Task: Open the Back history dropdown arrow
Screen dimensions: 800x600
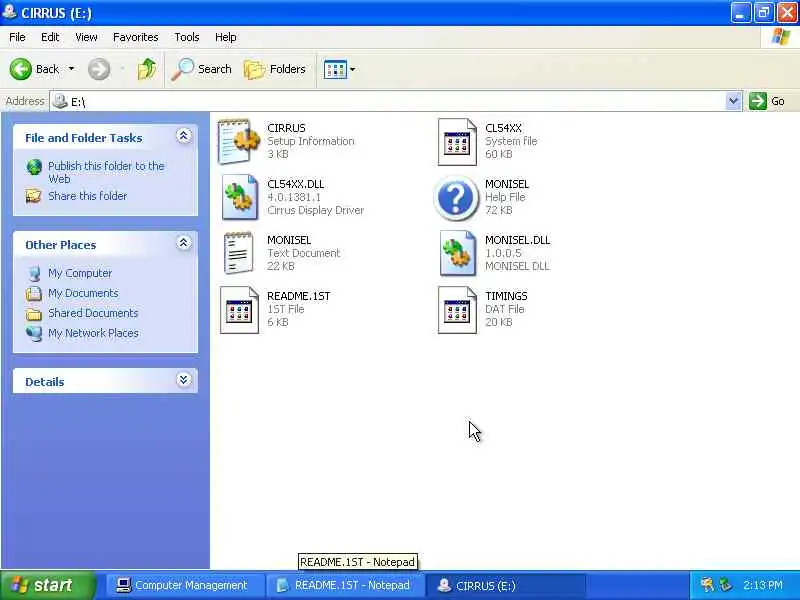Action: pyautogui.click(x=71, y=69)
